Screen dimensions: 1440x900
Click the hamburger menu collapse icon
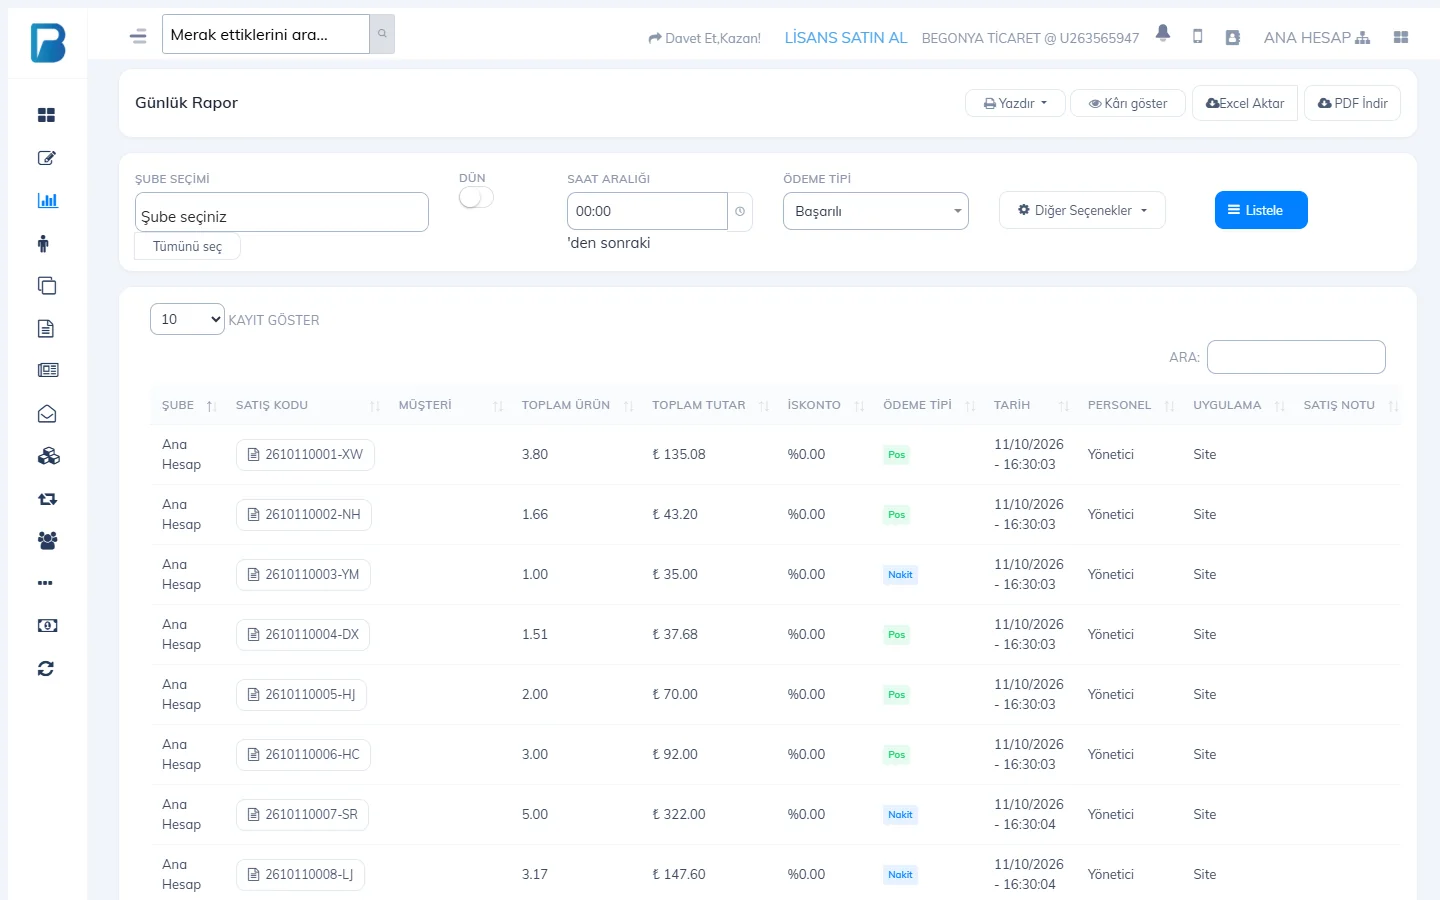point(138,36)
